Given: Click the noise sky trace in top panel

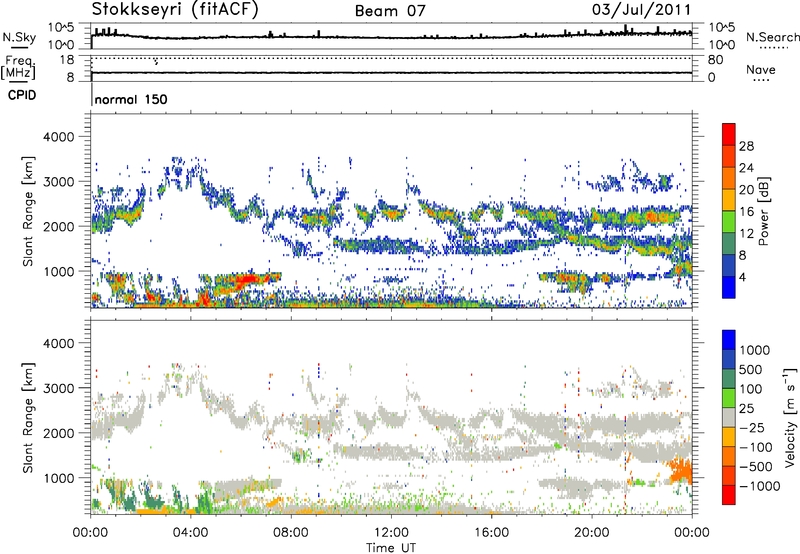Looking at the screenshot, I should point(391,37).
